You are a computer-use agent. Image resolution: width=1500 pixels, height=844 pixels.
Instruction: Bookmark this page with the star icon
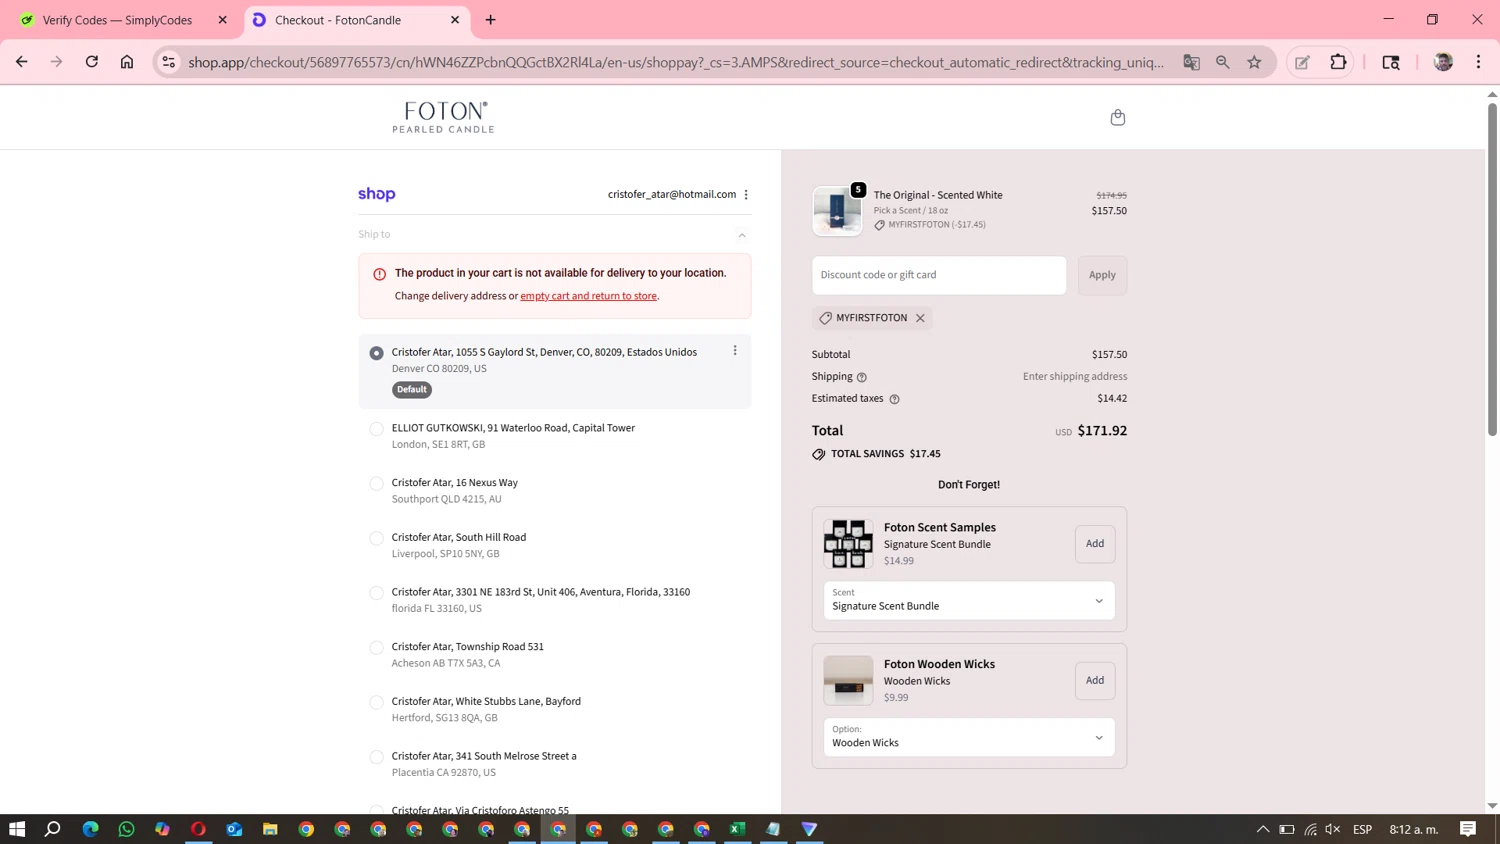click(1254, 62)
